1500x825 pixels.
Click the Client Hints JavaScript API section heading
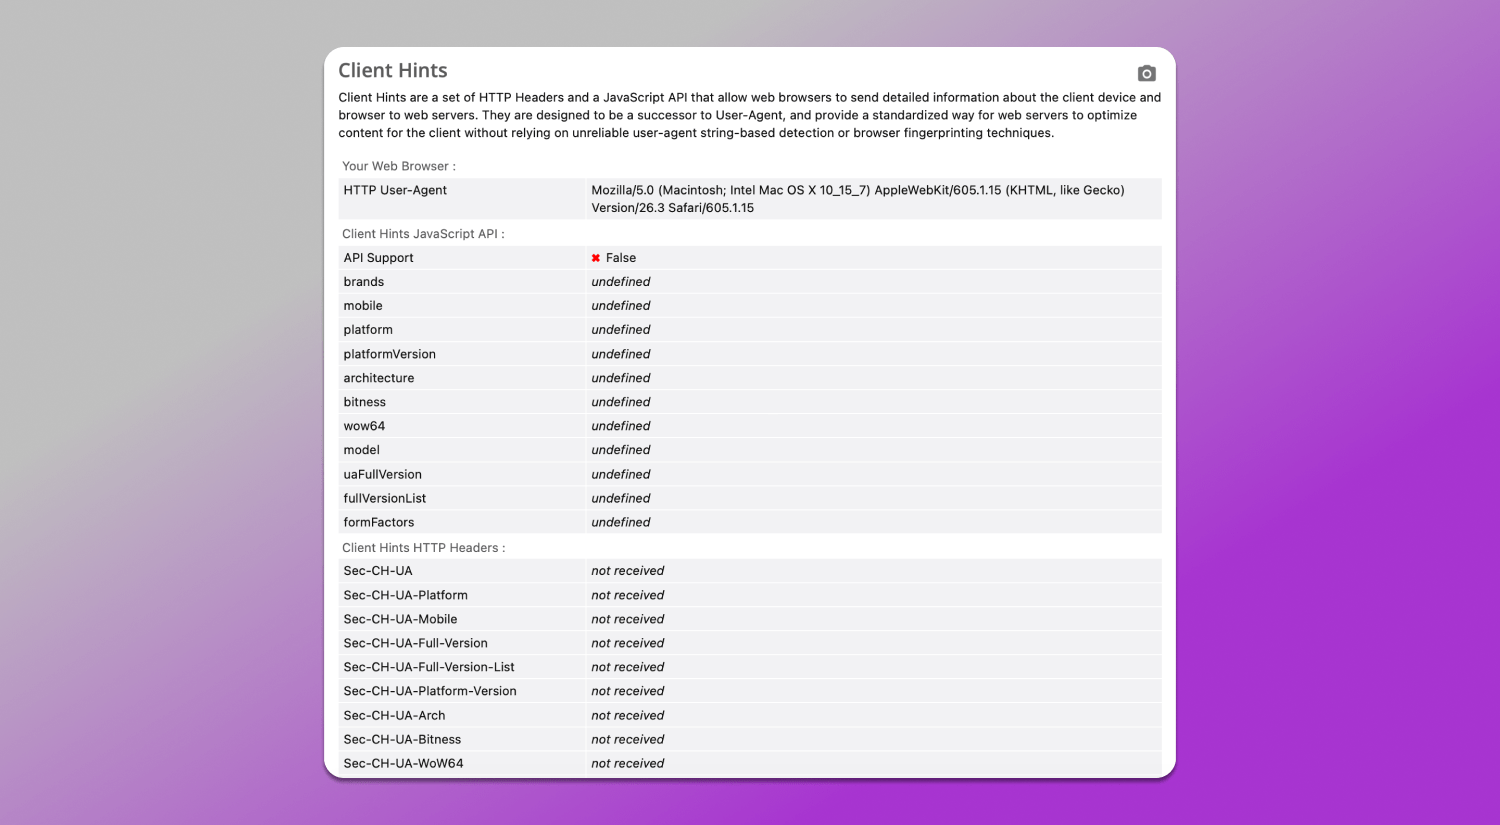click(x=423, y=234)
